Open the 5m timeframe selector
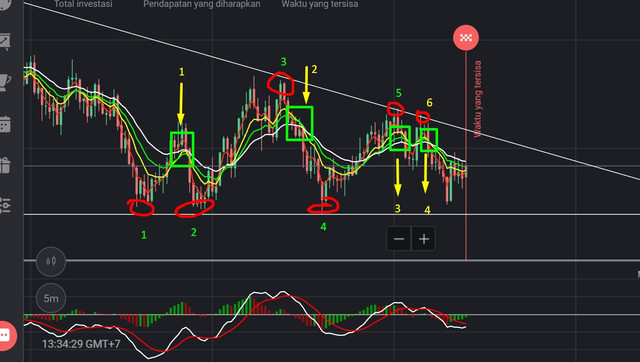Screen dimensions: 640x362 51,298
